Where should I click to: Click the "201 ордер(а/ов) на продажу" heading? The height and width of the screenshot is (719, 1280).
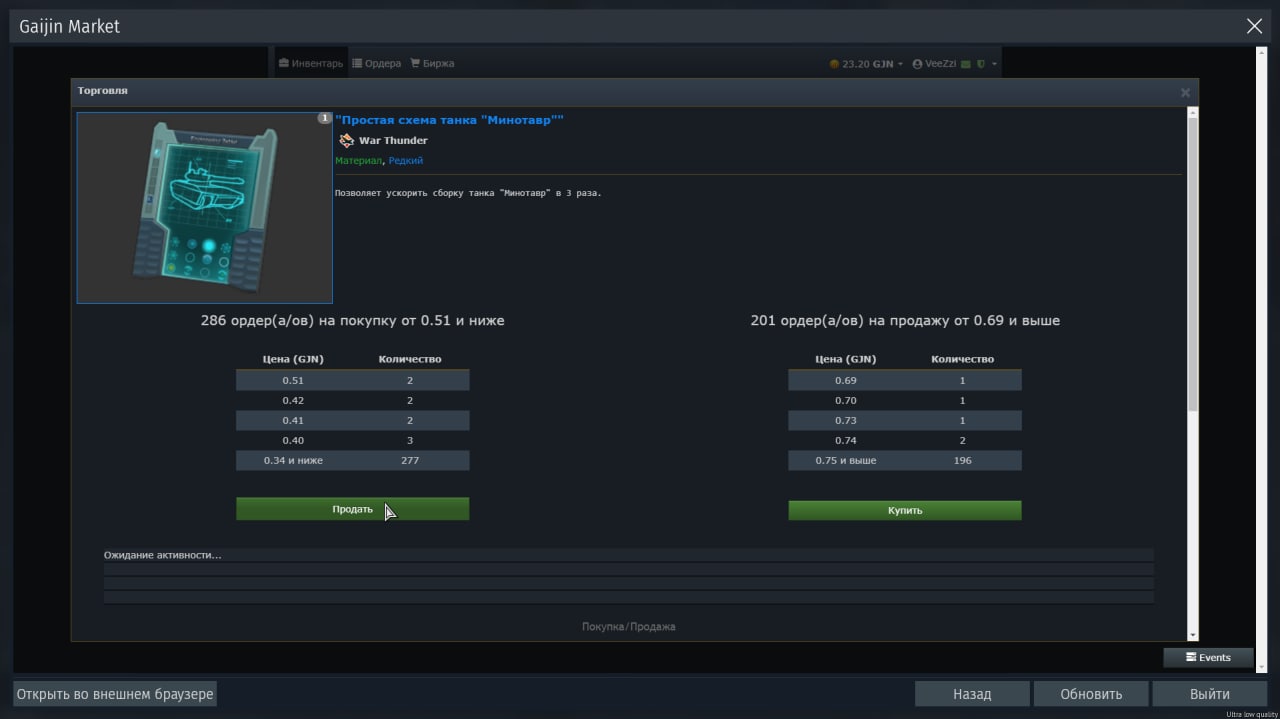905,321
